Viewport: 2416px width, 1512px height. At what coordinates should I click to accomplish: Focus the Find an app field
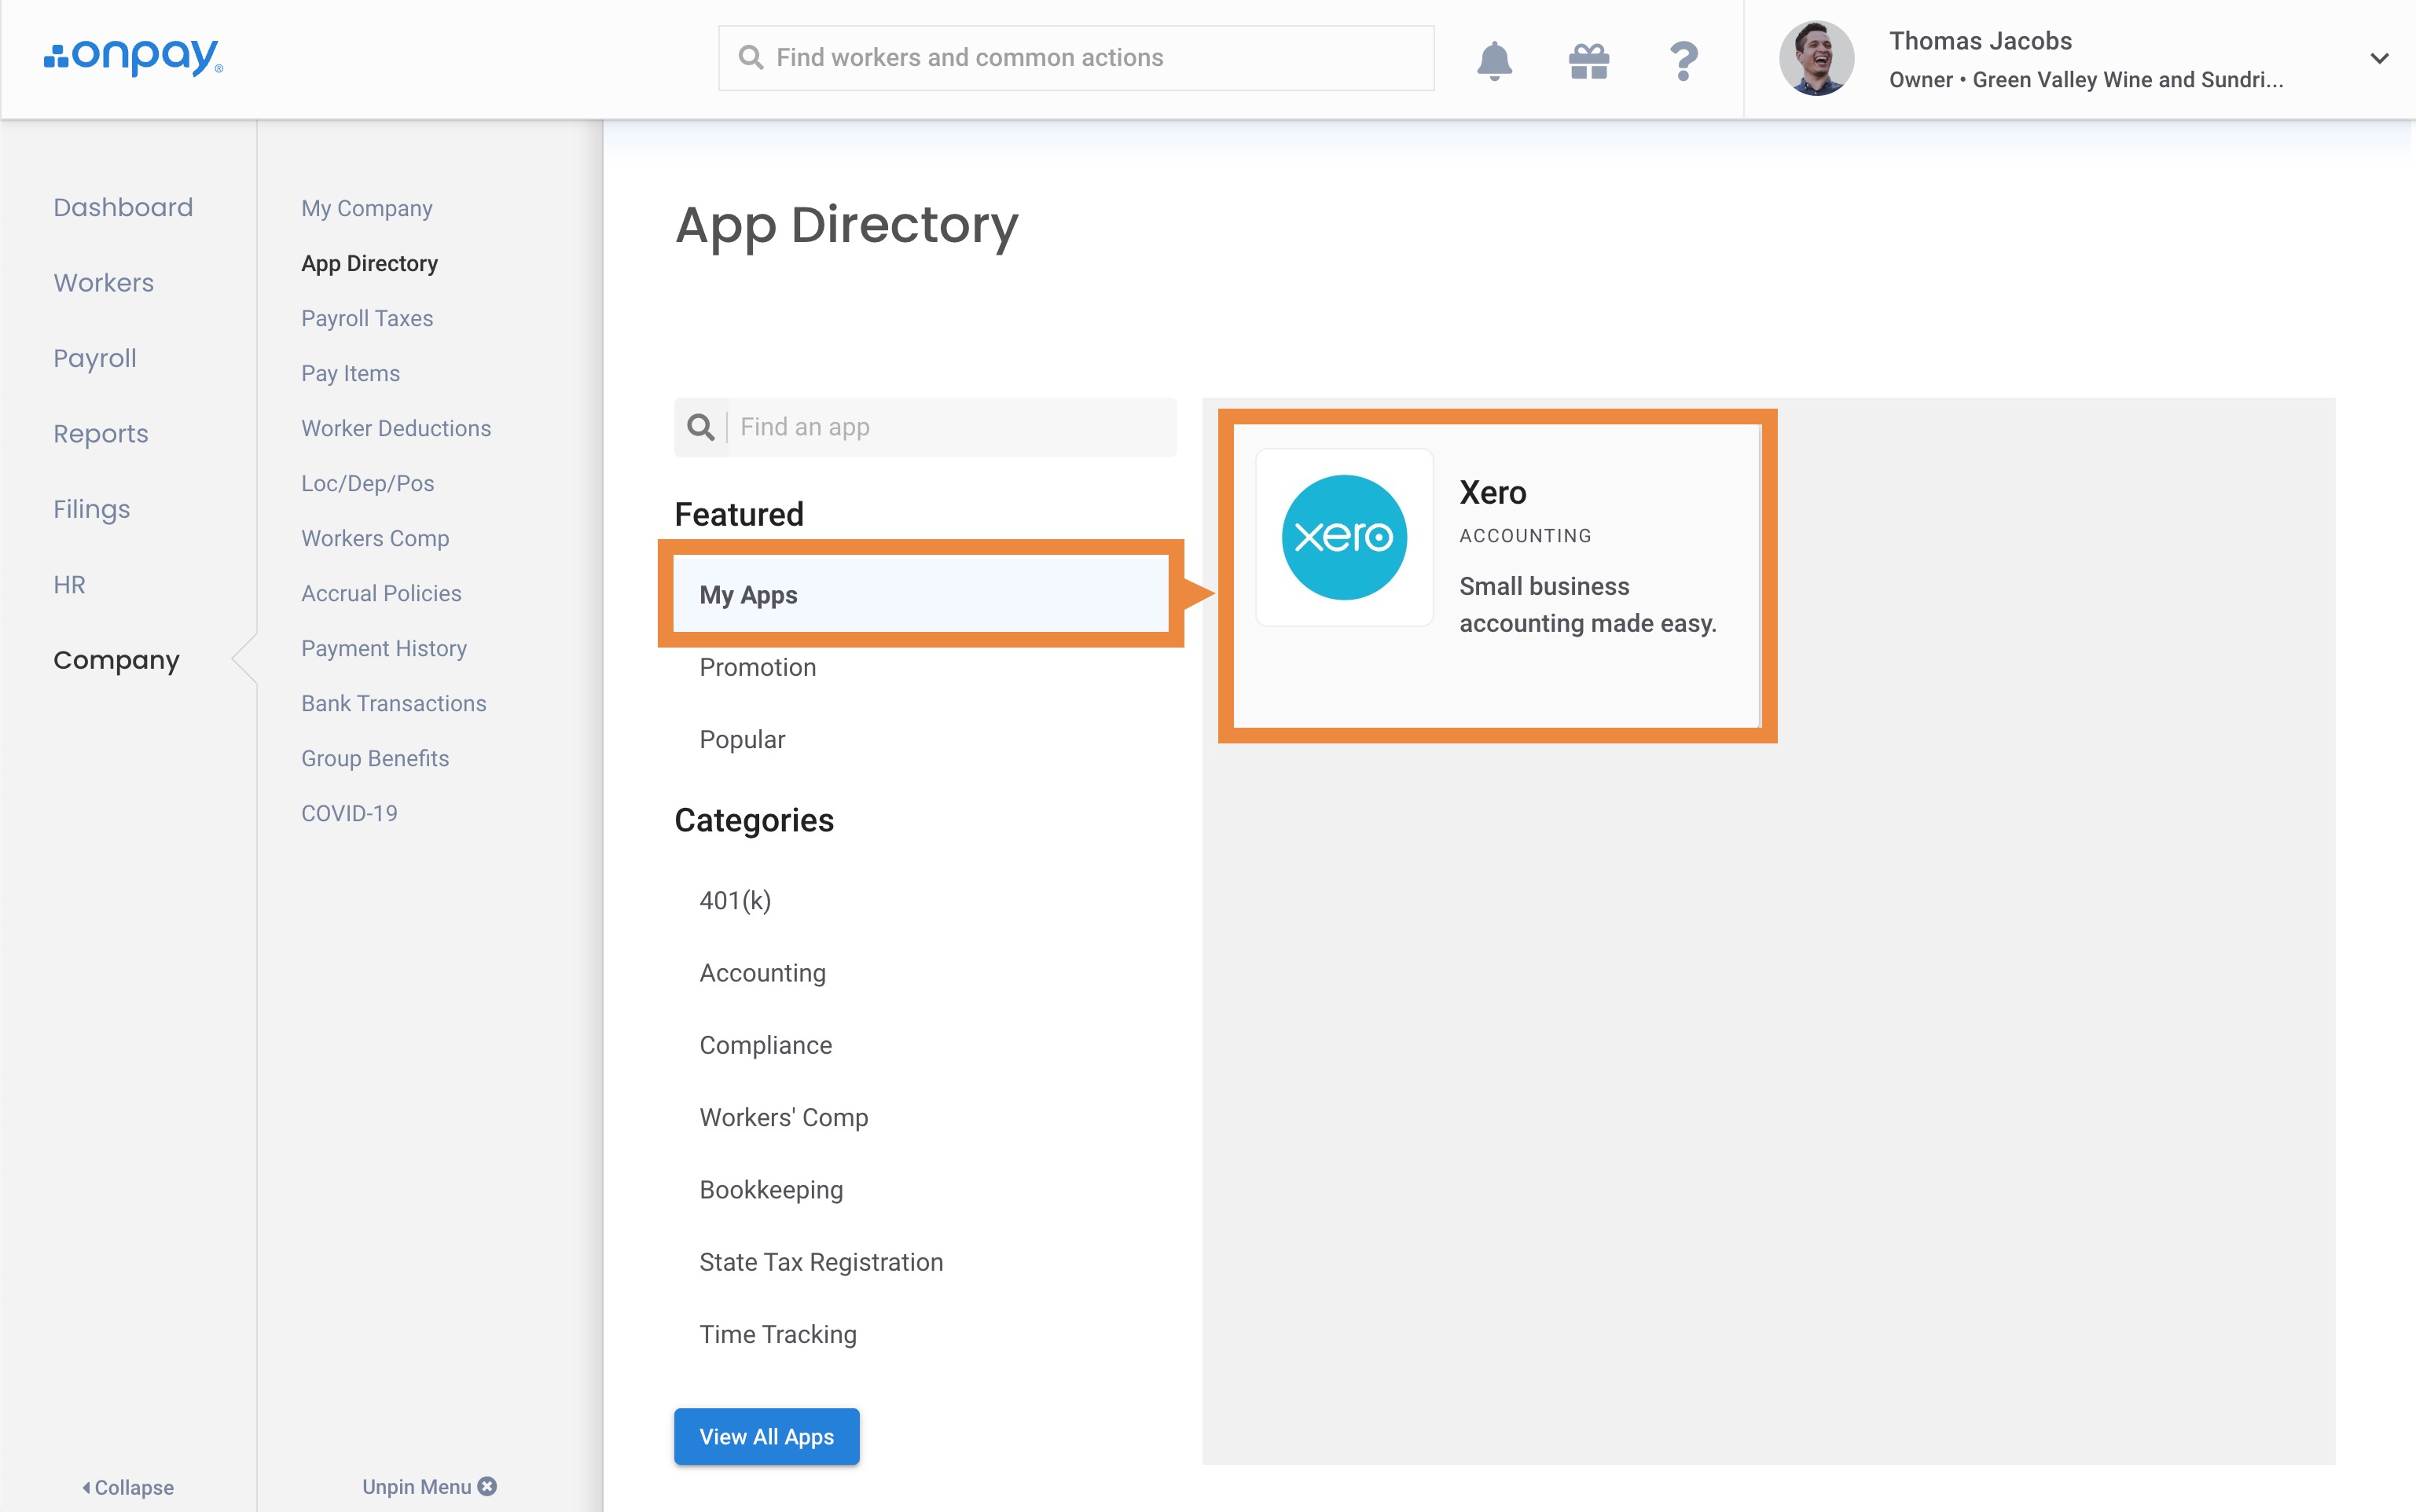[925, 427]
